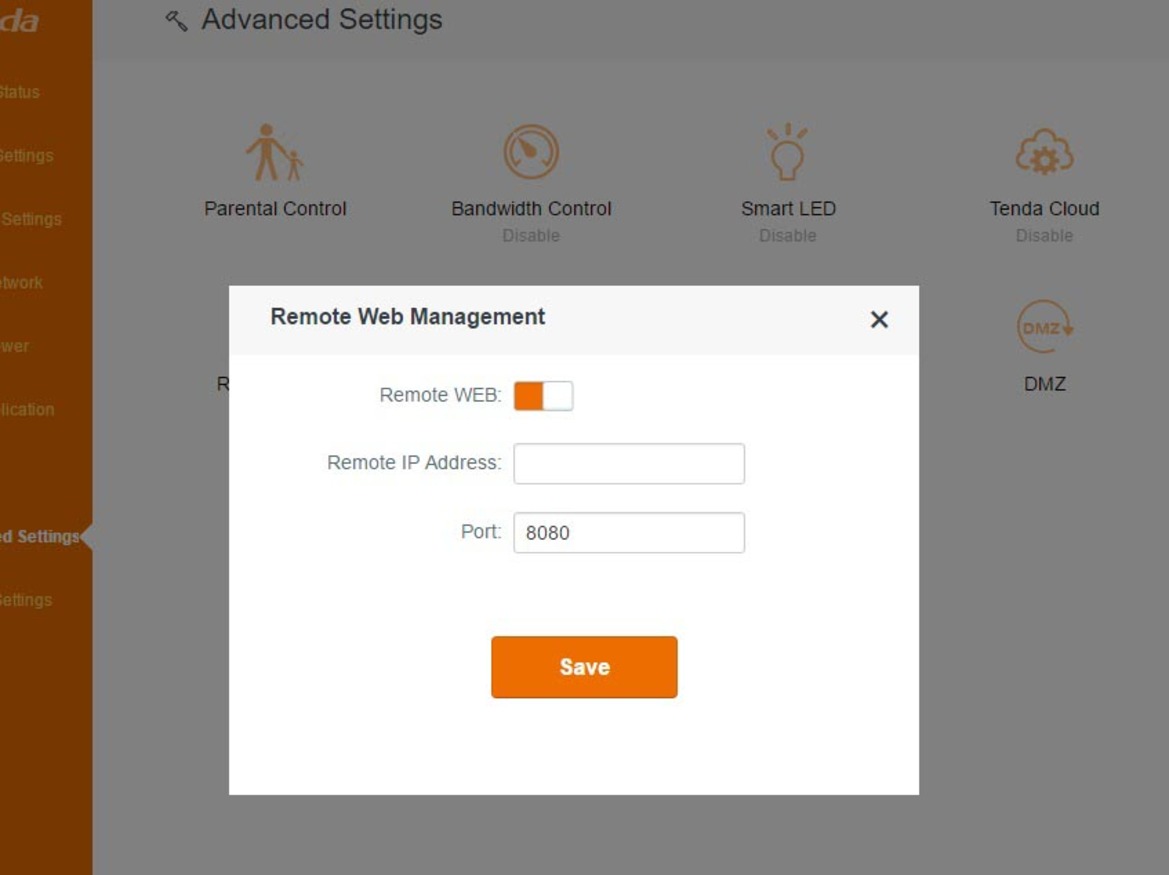
Task: Click the Parental Control label
Action: point(275,209)
